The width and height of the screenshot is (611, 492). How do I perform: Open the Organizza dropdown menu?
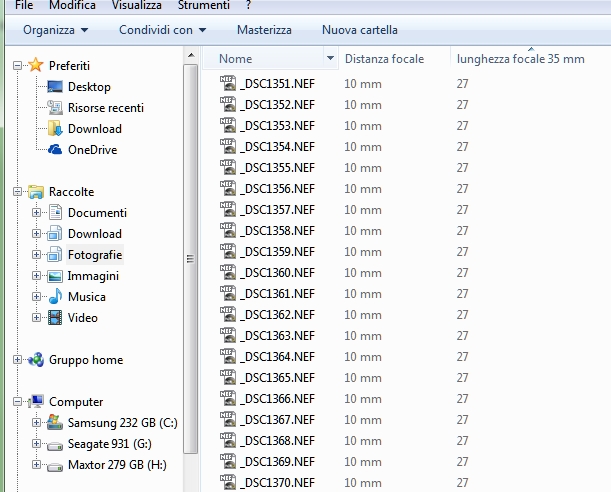click(55, 30)
